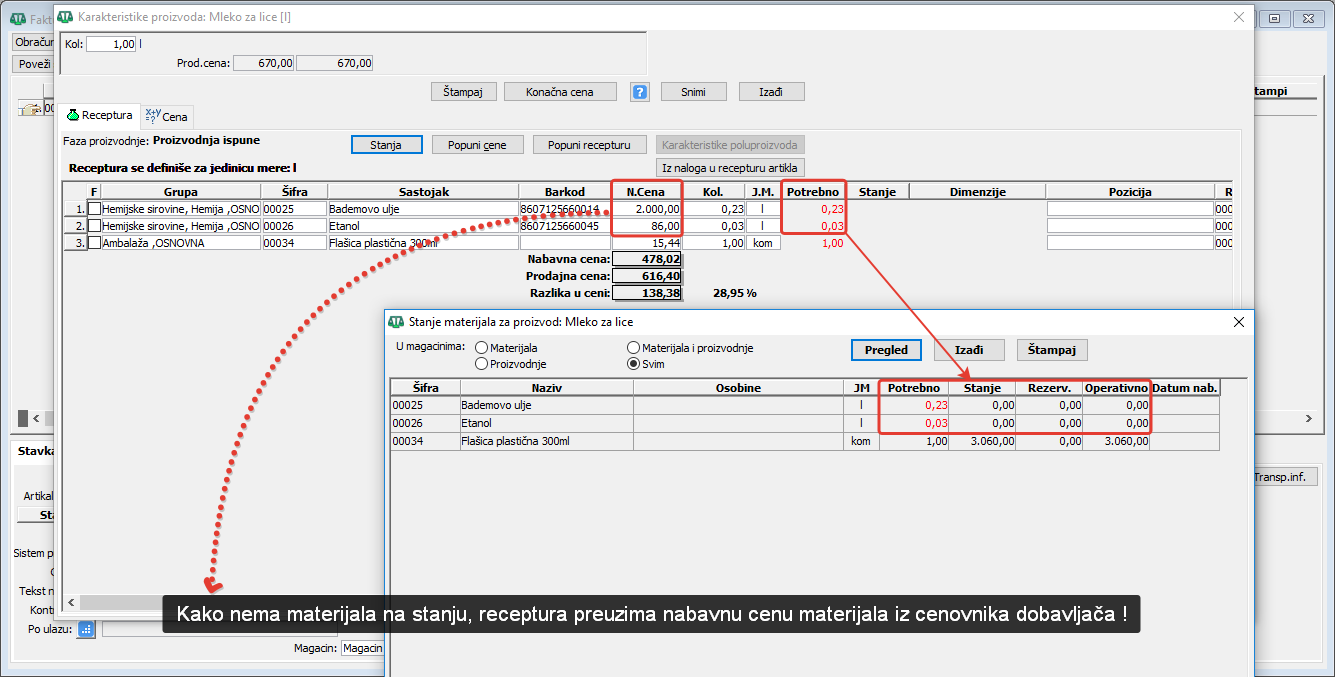The image size is (1335, 677).
Task: Click the Stanje materijala dialog title icon
Action: 396,322
